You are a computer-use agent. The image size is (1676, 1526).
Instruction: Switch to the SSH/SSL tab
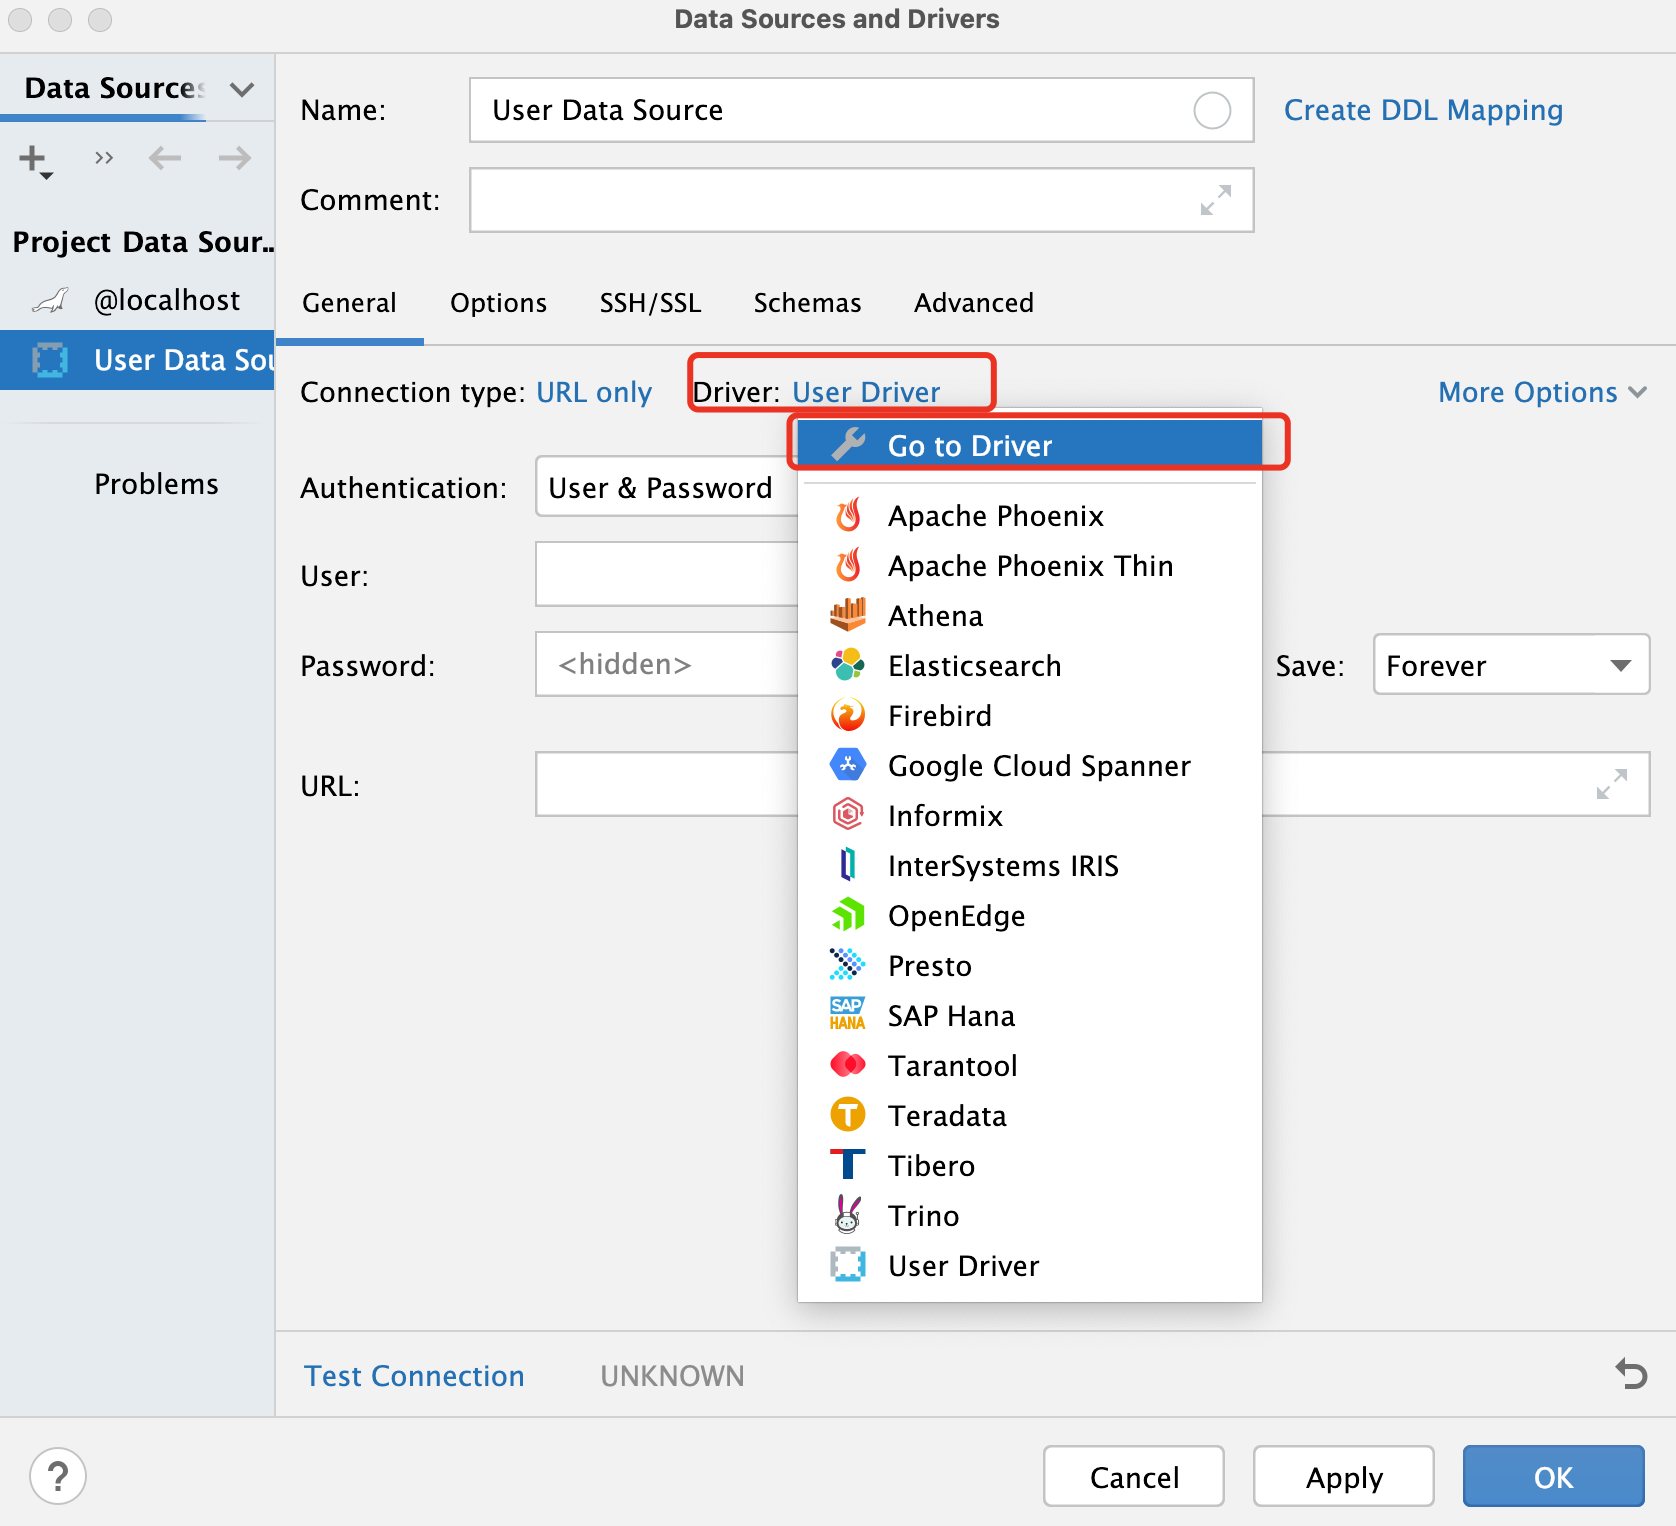click(650, 303)
